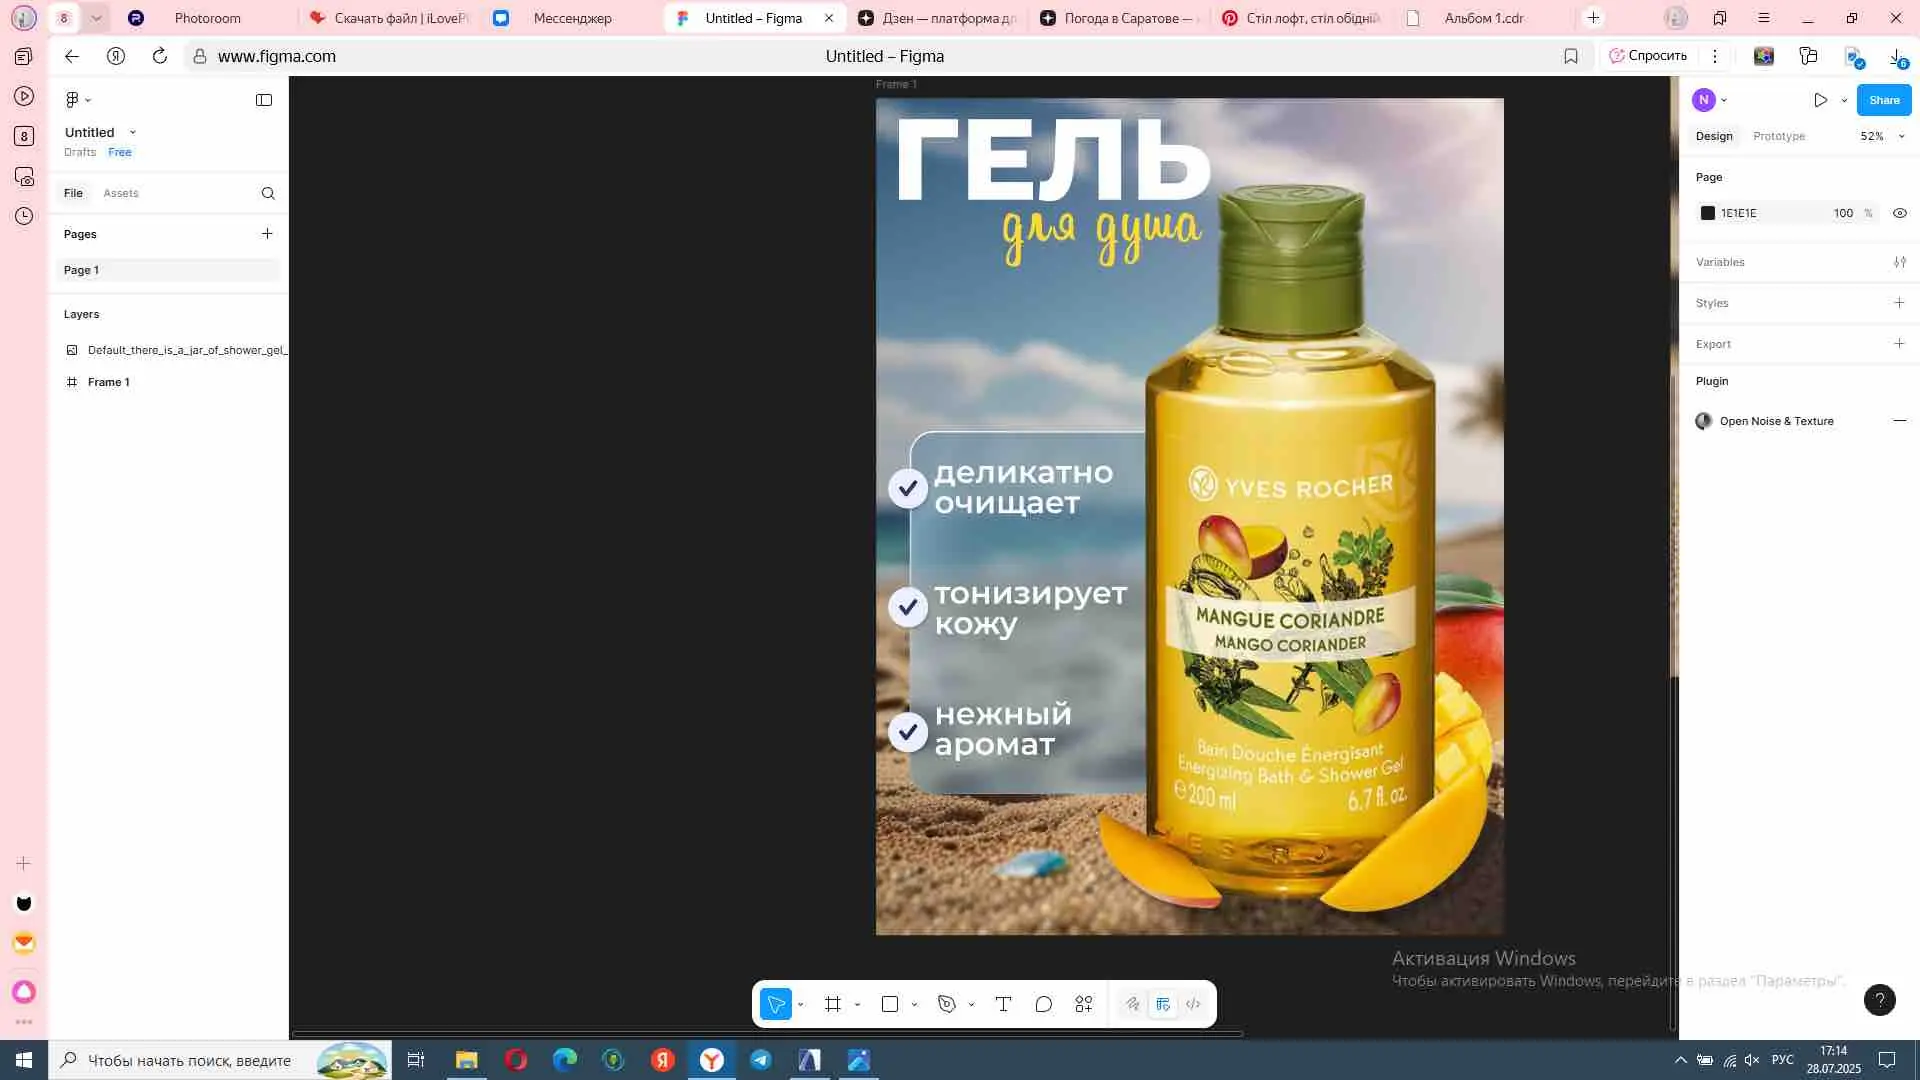1920x1080 pixels.
Task: Open the Frame tool options chevron
Action: [858, 1005]
